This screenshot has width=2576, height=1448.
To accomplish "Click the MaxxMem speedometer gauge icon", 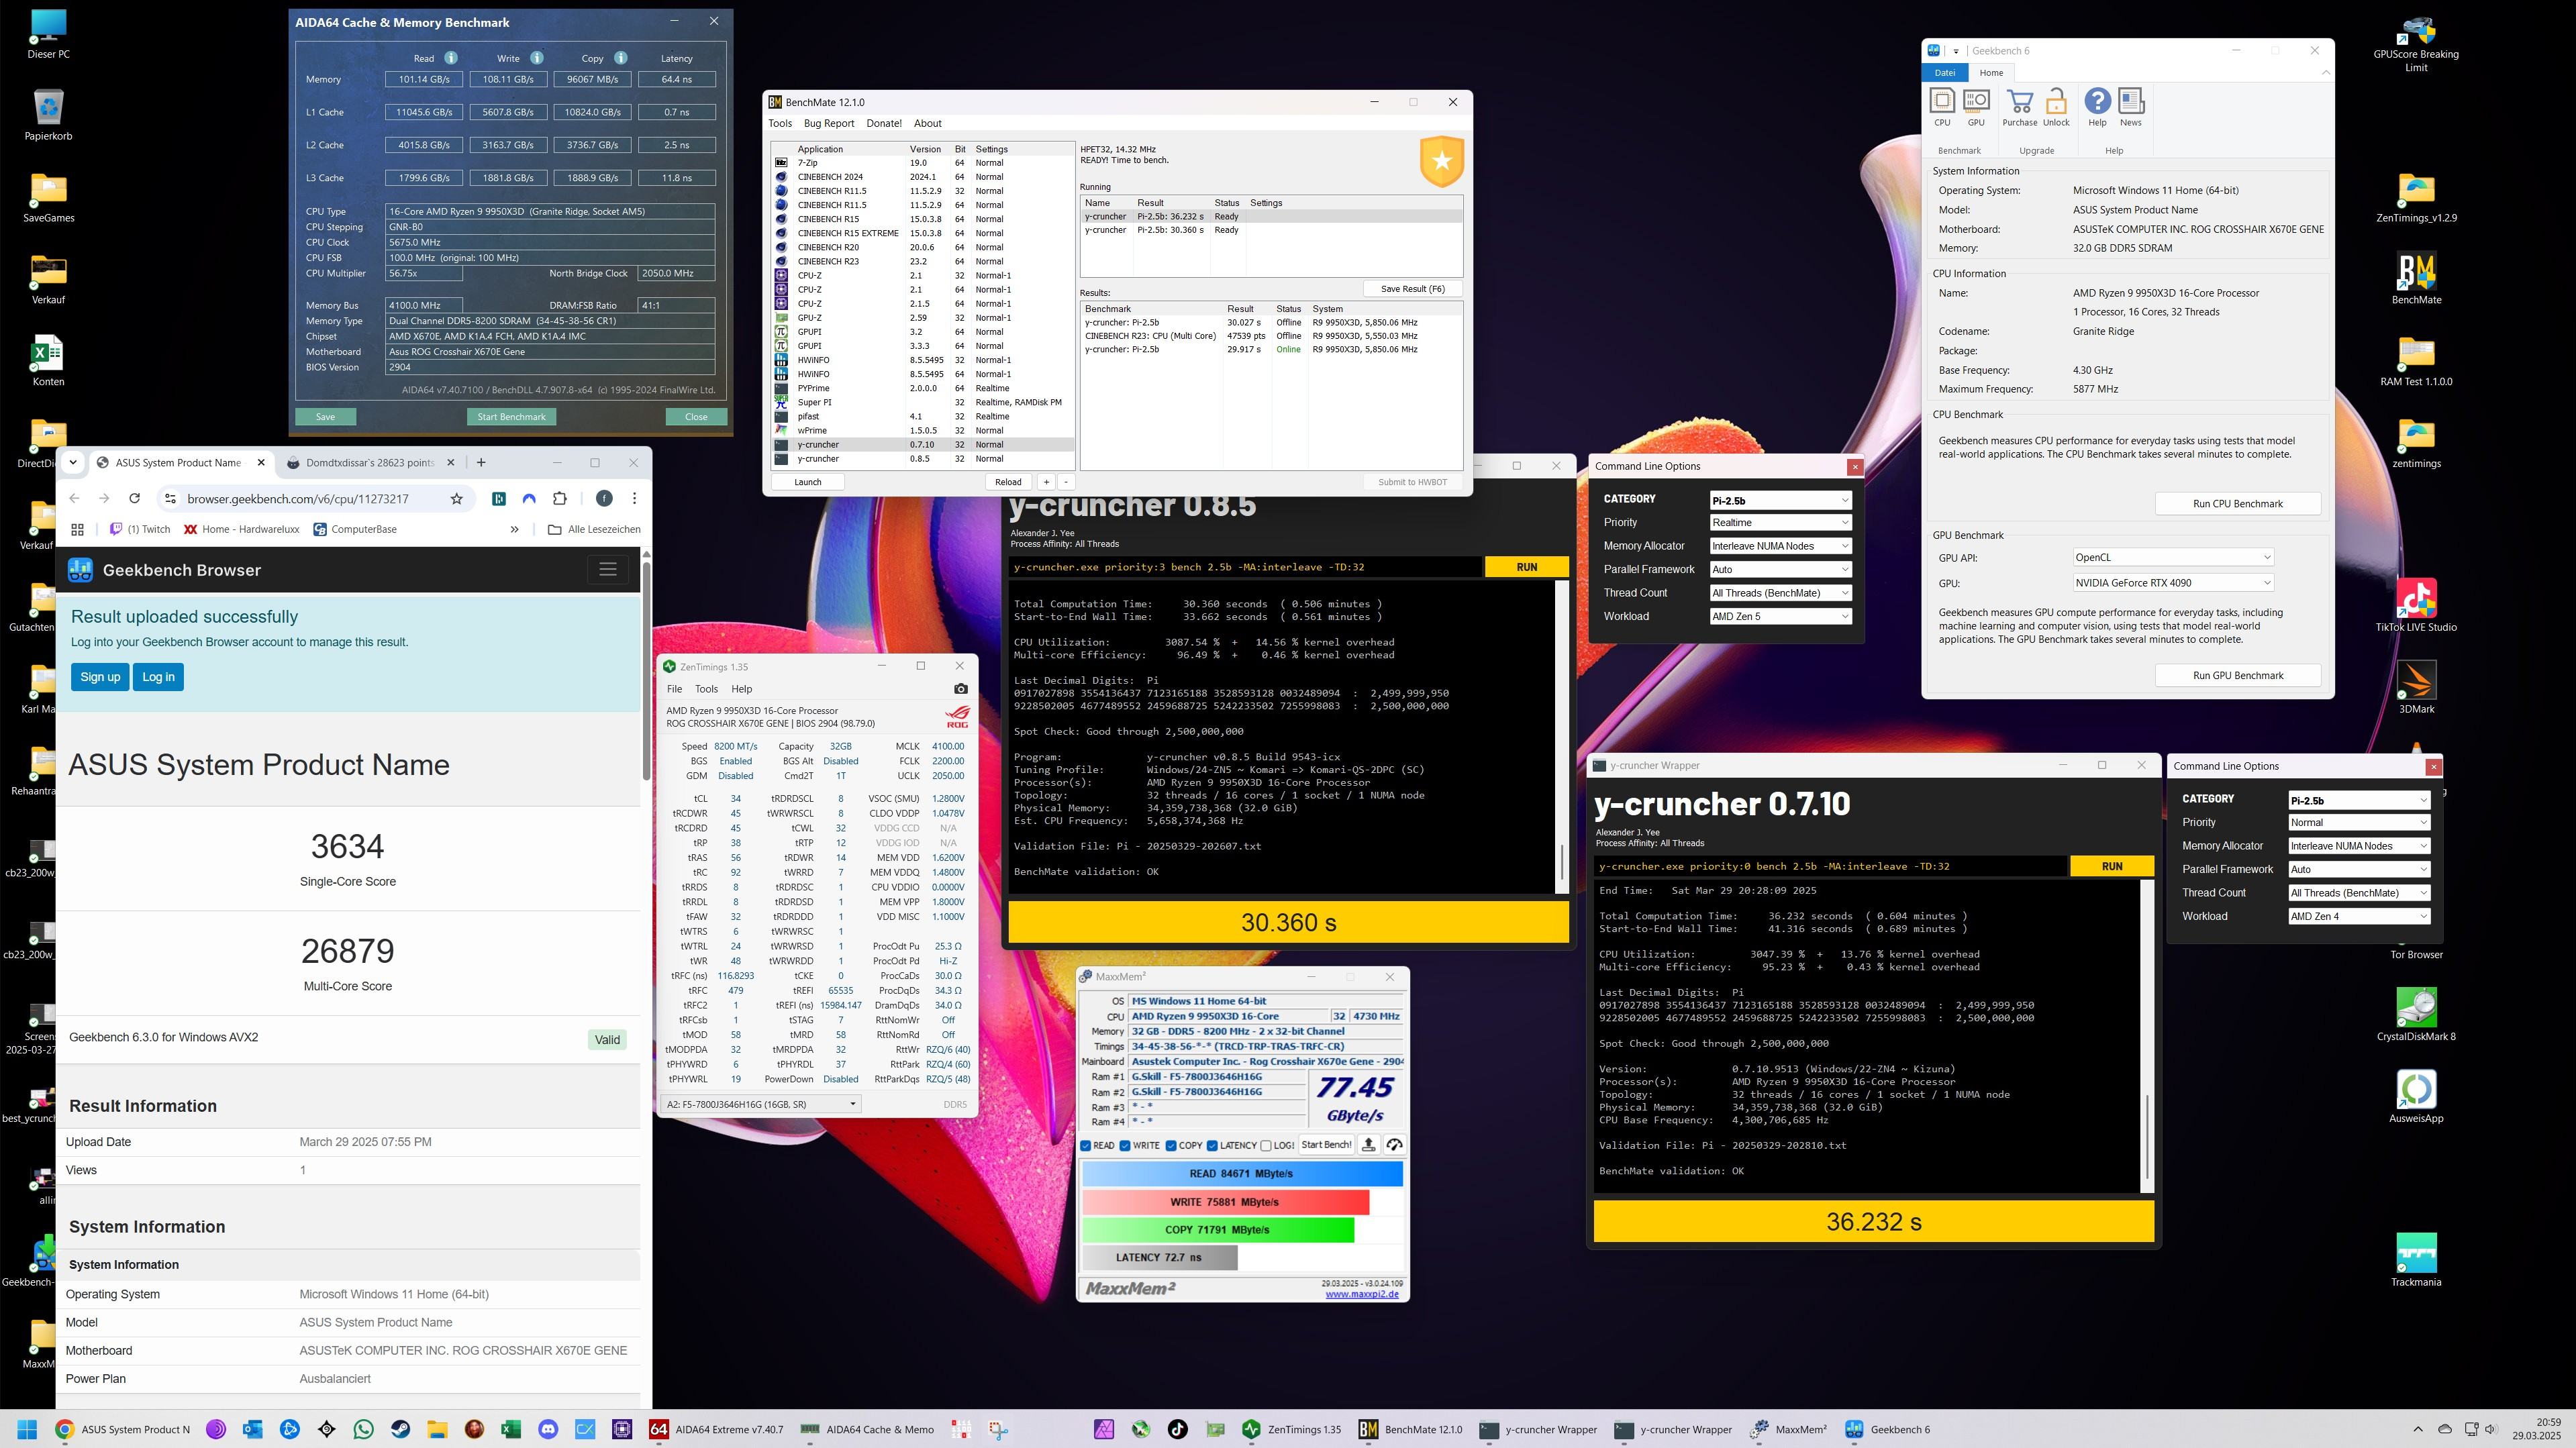I will pos(1394,1145).
